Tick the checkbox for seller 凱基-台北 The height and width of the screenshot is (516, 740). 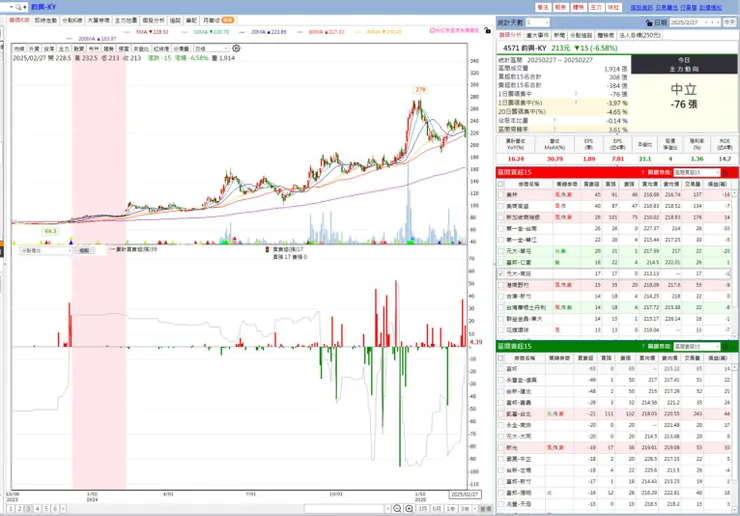point(501,414)
